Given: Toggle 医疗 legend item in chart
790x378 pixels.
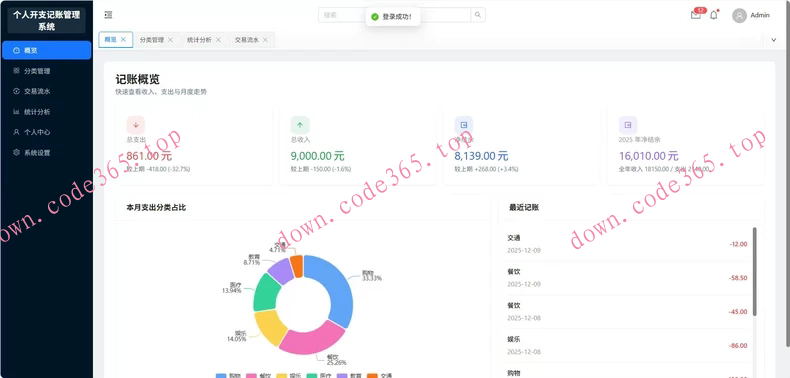Looking at the screenshot, I should click(x=320, y=375).
